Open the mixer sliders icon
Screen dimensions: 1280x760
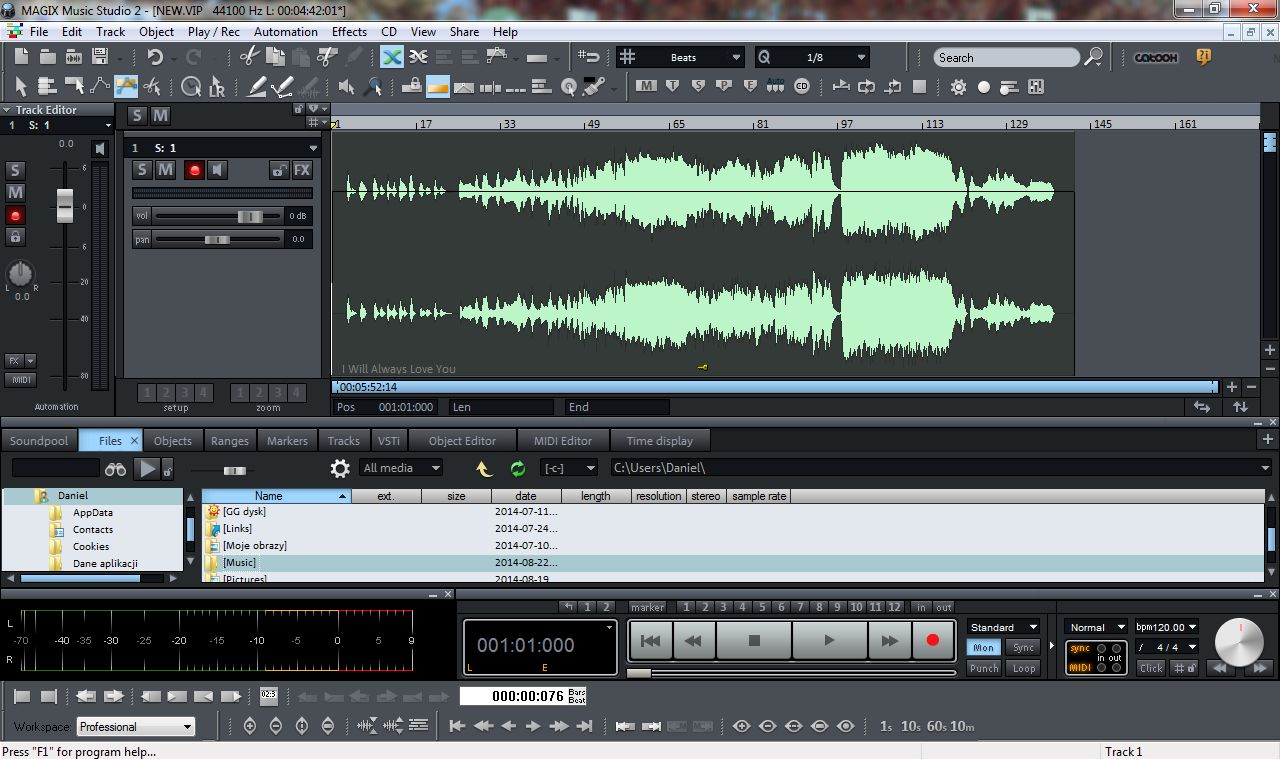(1035, 87)
